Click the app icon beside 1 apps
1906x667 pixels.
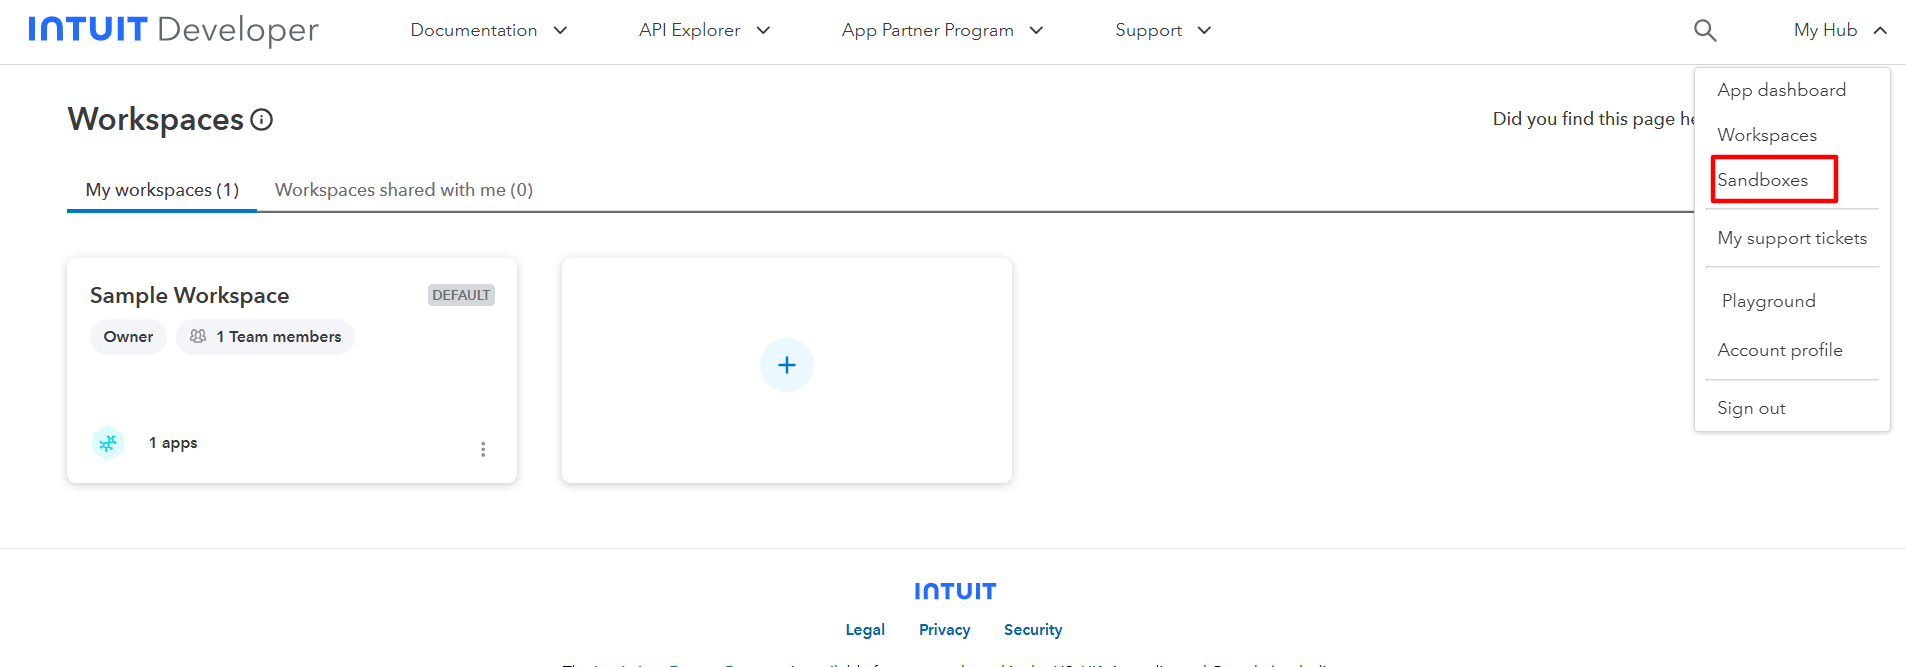click(x=108, y=442)
